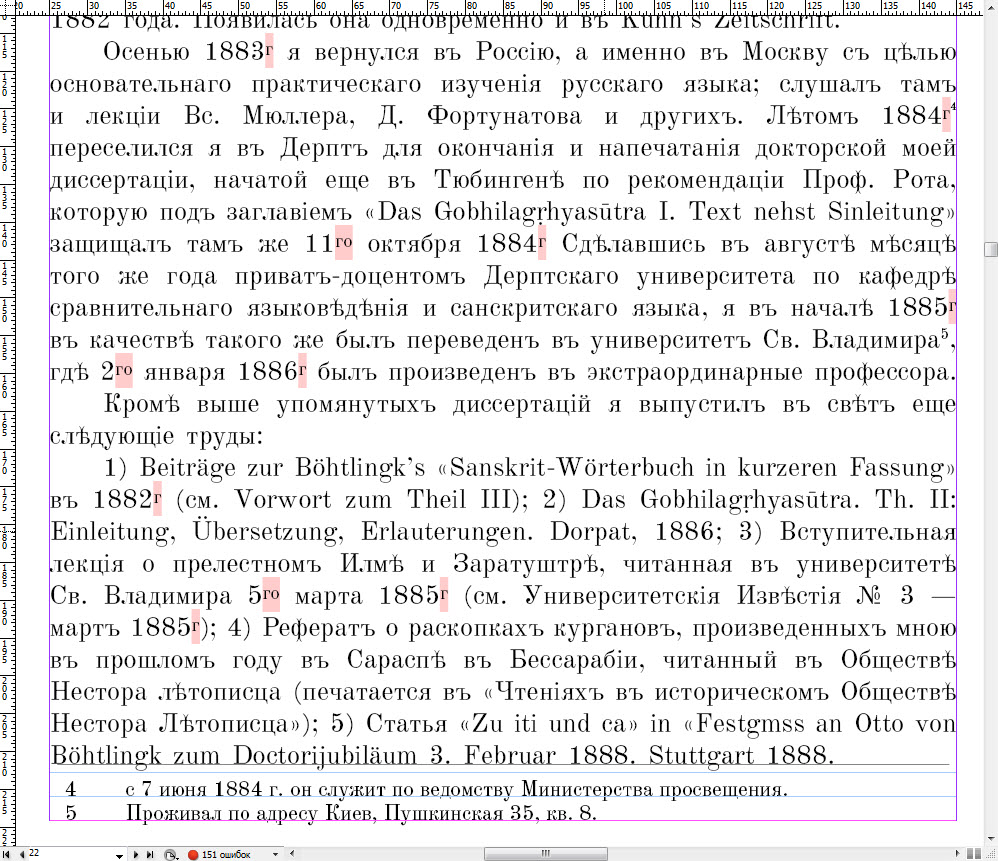Click the text 'Festgruss an Otto von'

(826, 724)
